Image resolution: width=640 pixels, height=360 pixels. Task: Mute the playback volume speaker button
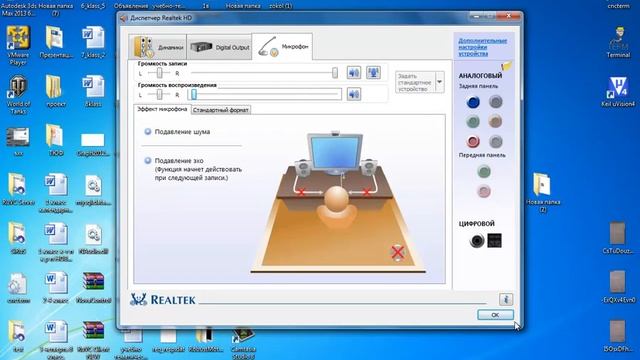[x=354, y=94]
